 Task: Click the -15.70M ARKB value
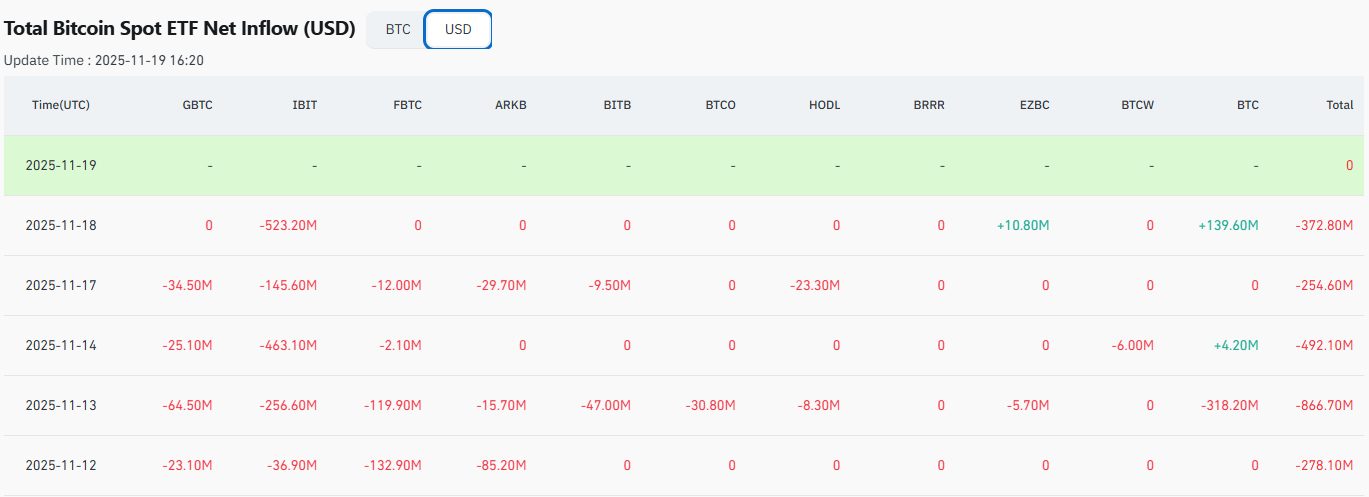click(x=501, y=406)
